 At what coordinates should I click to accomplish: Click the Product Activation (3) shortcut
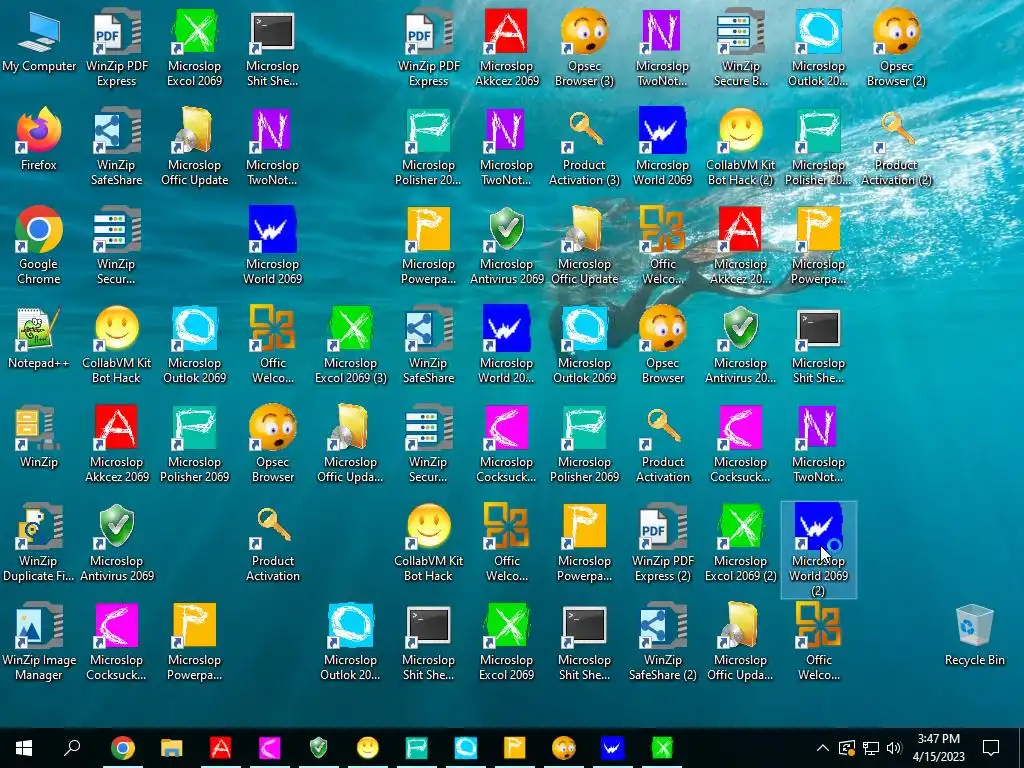pos(584,147)
